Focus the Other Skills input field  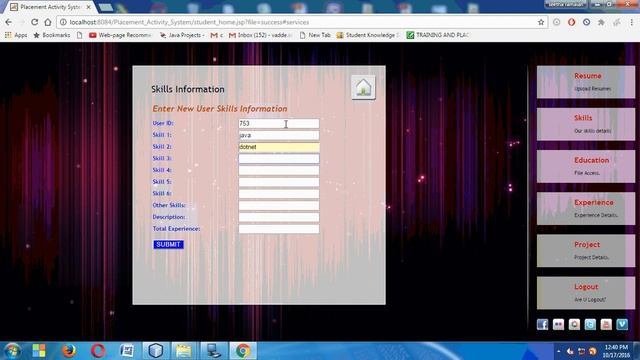[x=279, y=205]
